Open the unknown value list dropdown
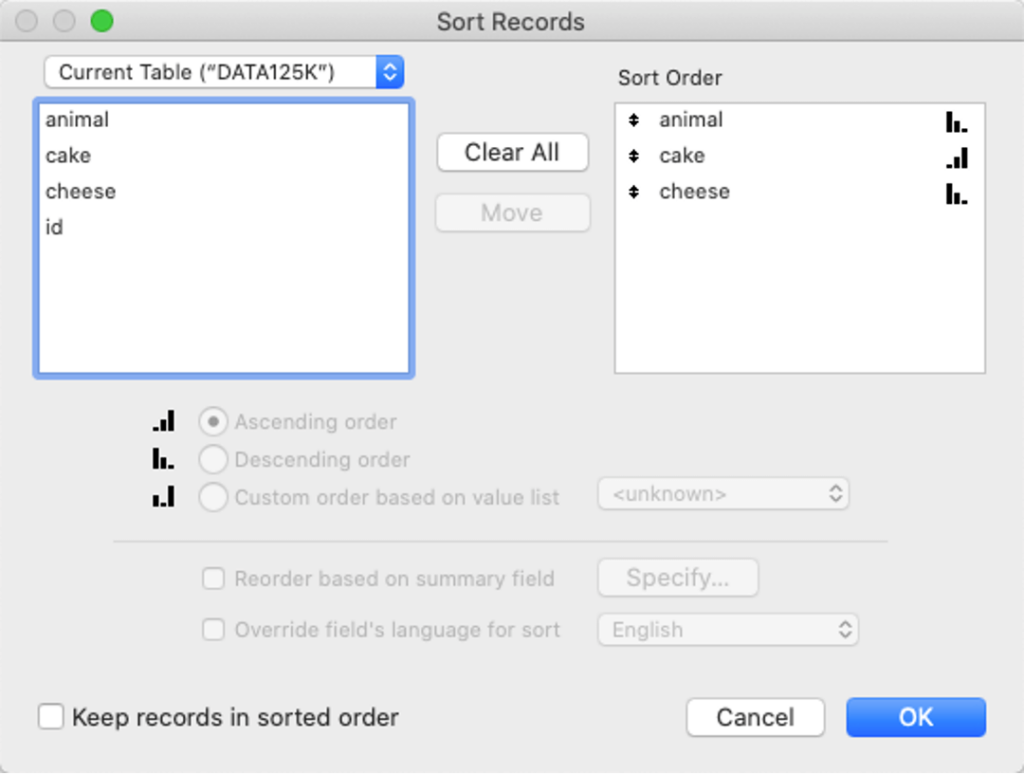The height and width of the screenshot is (774, 1024). tap(723, 493)
